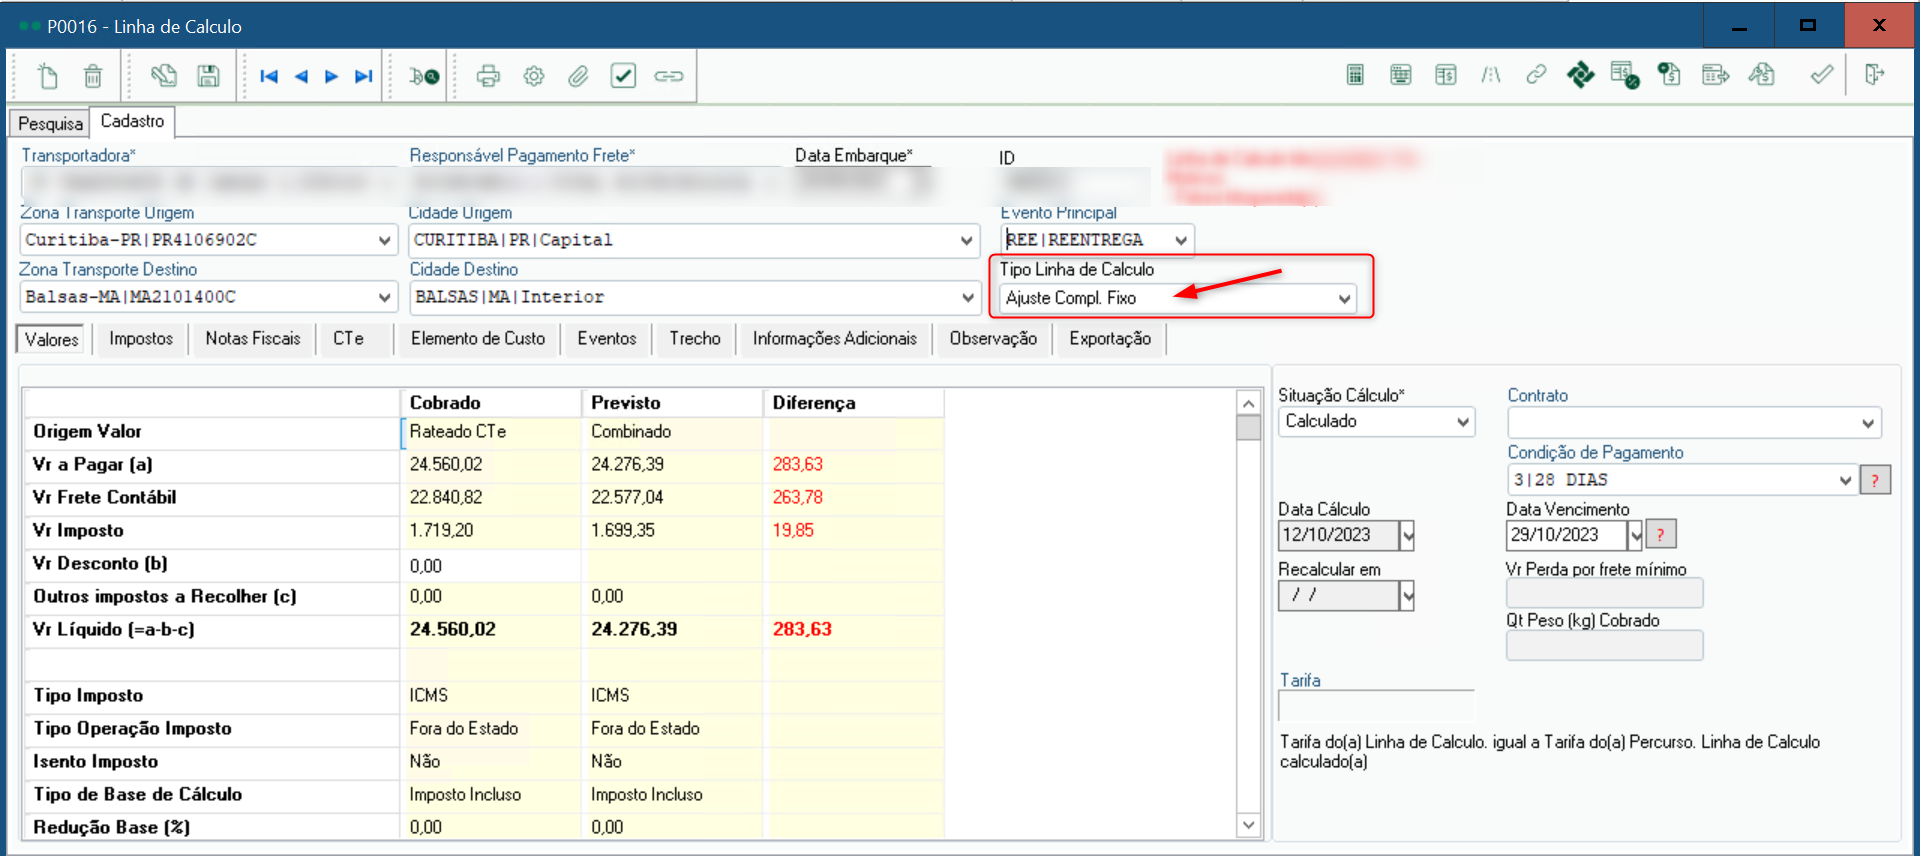This screenshot has width=1920, height=856.
Task: Click the dollar table with percent icon
Action: [1625, 75]
